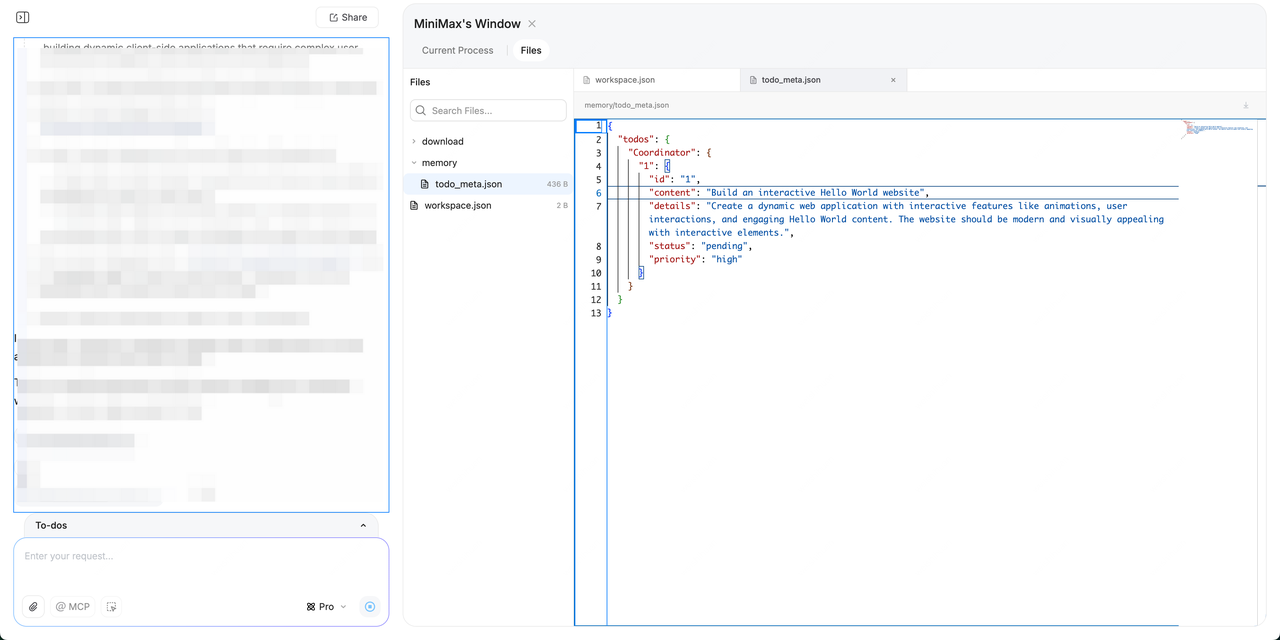Select the Files tab
This screenshot has height=640, width=1280.
[531, 50]
